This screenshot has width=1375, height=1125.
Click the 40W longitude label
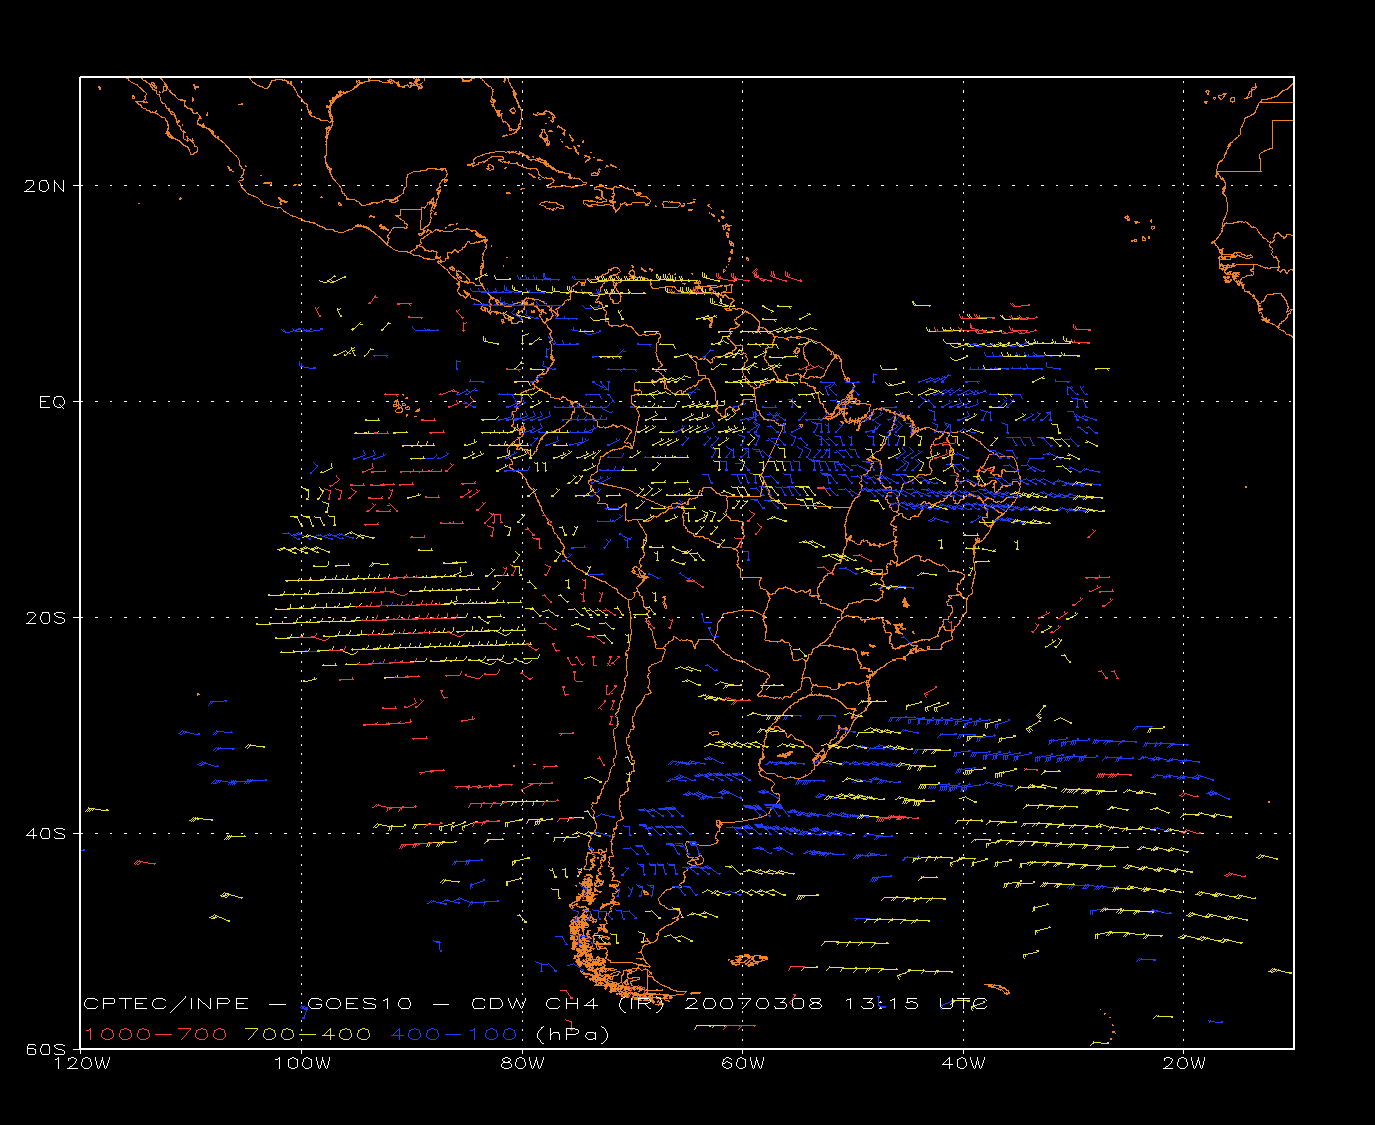click(x=963, y=1063)
